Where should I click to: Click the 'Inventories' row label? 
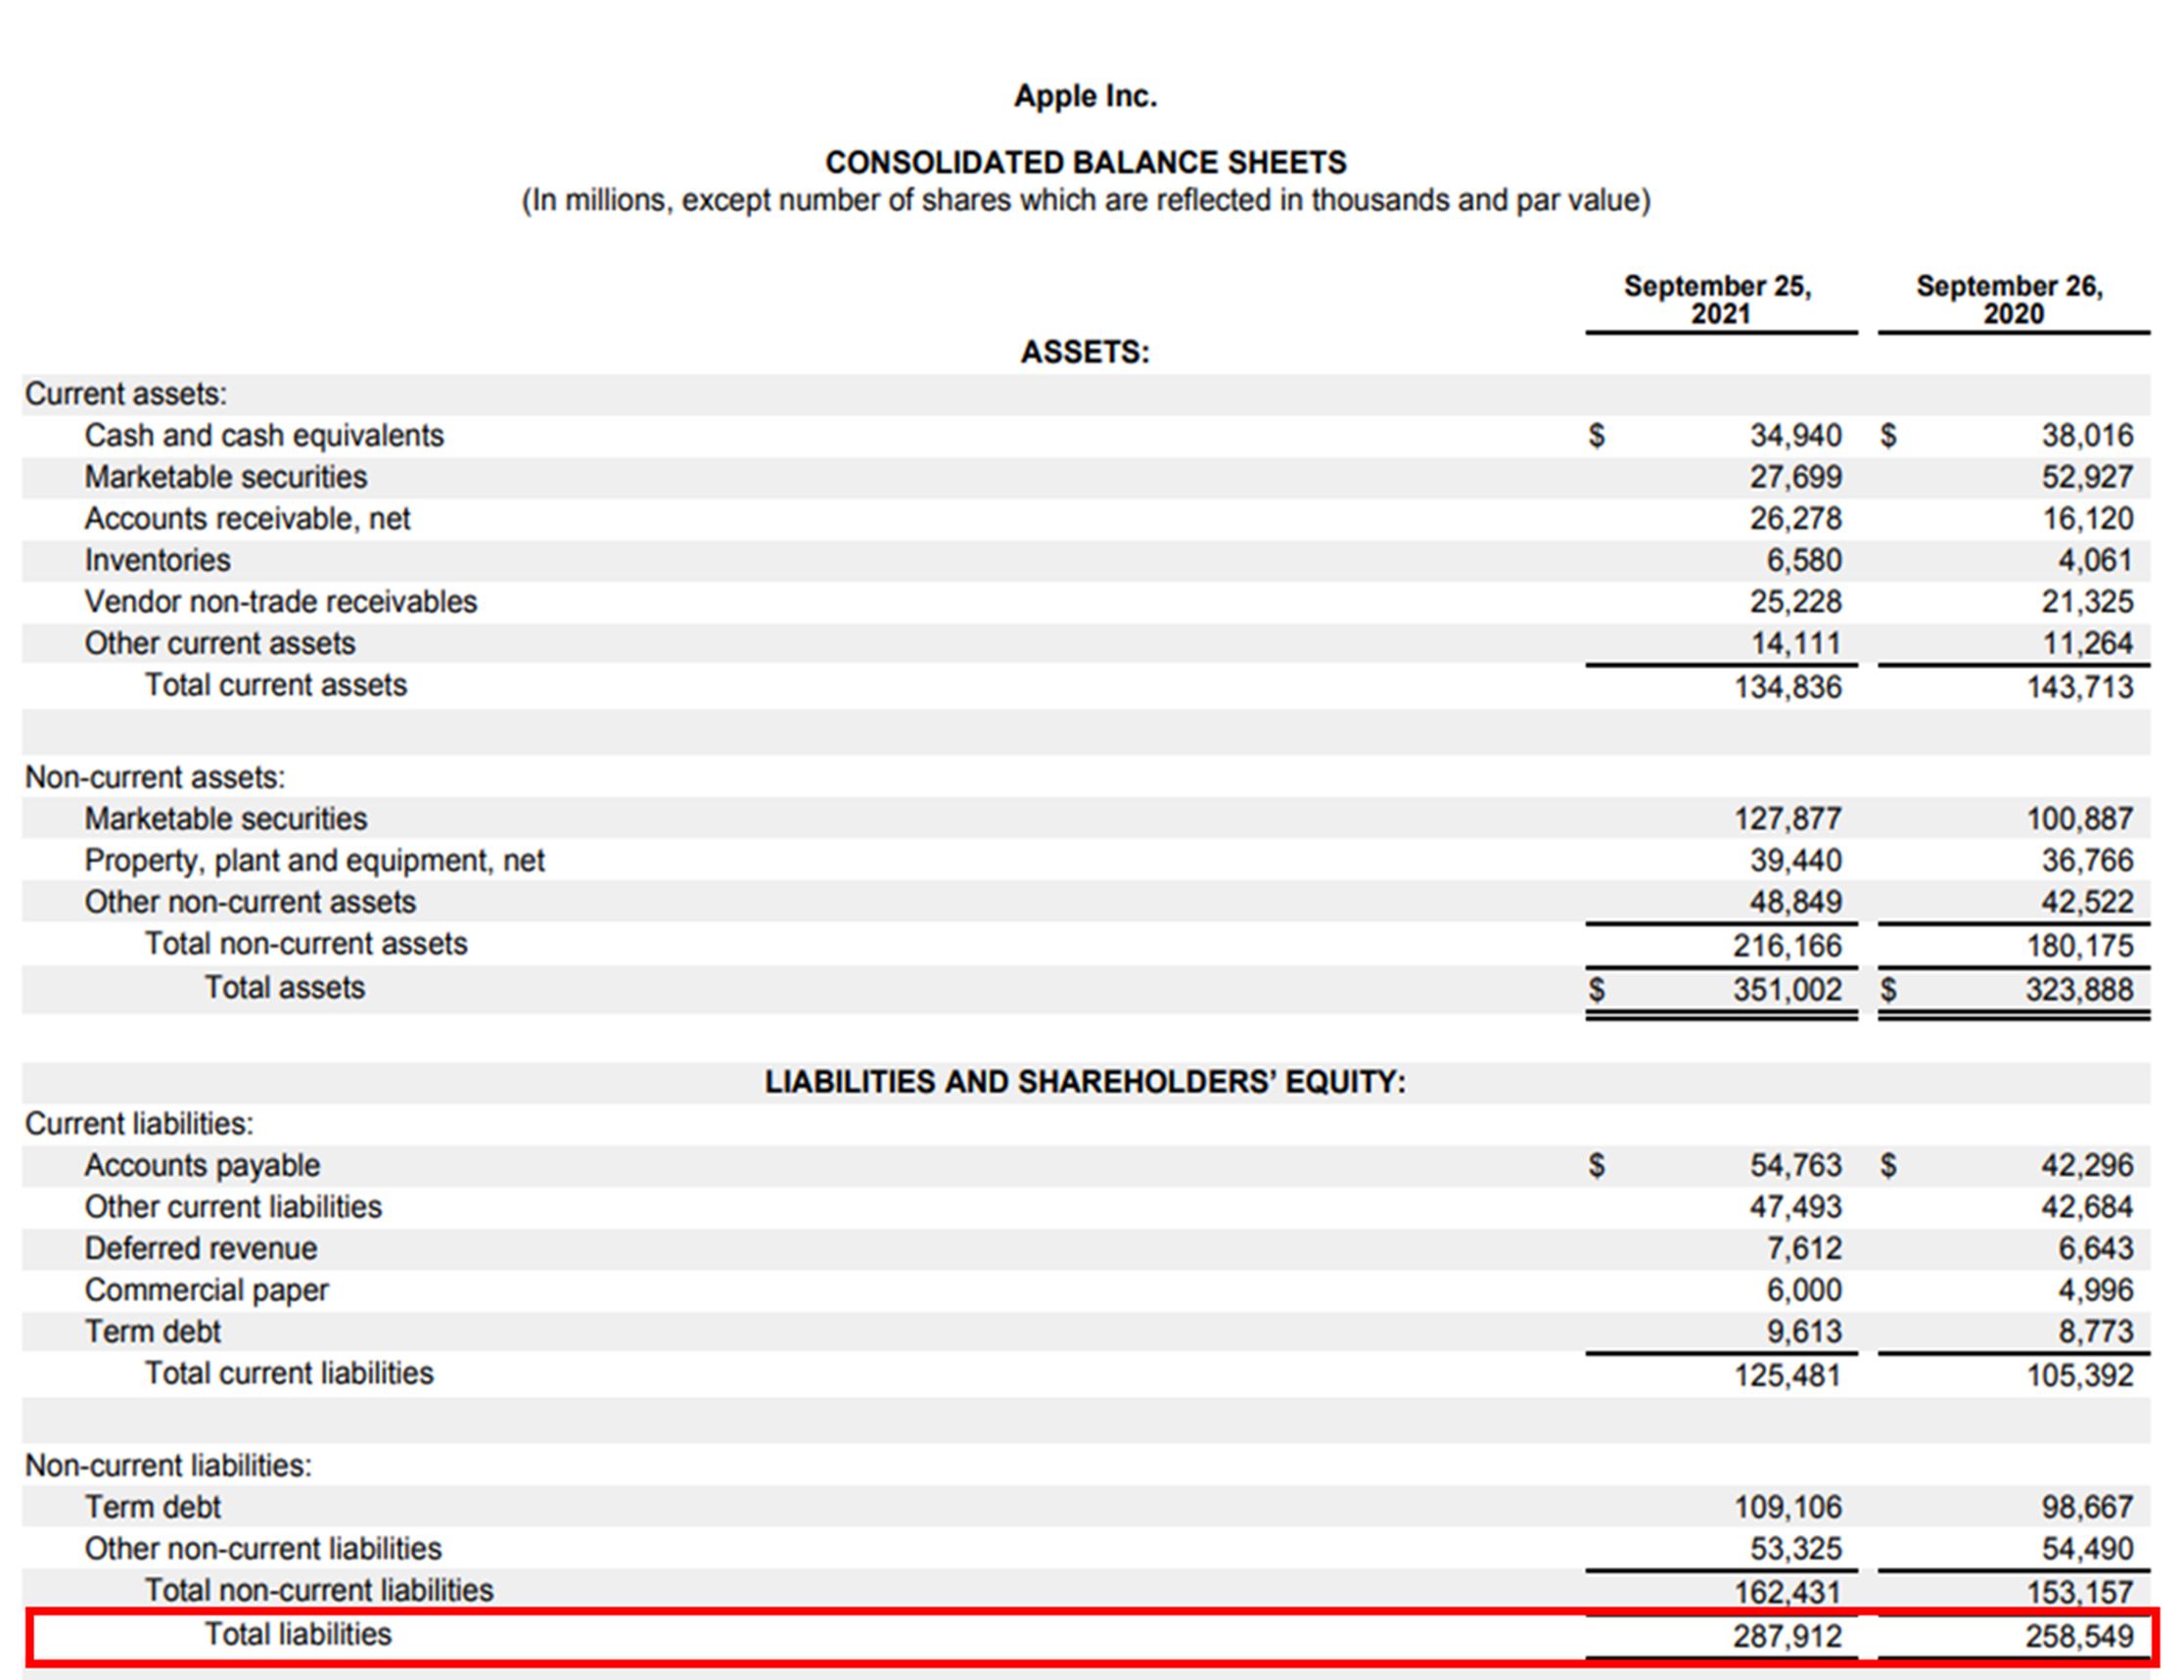click(157, 560)
